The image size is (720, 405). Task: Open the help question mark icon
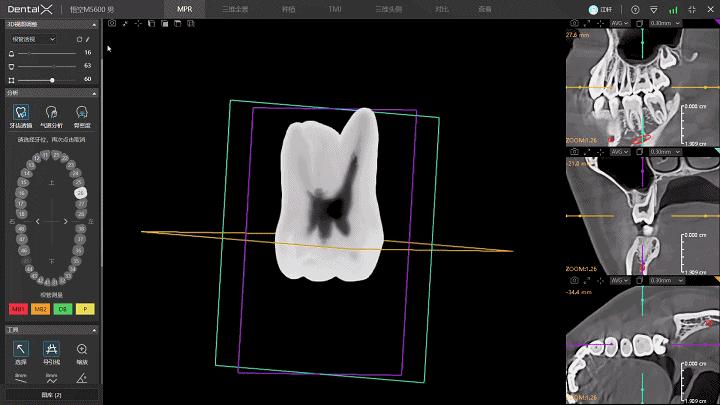click(x=635, y=10)
